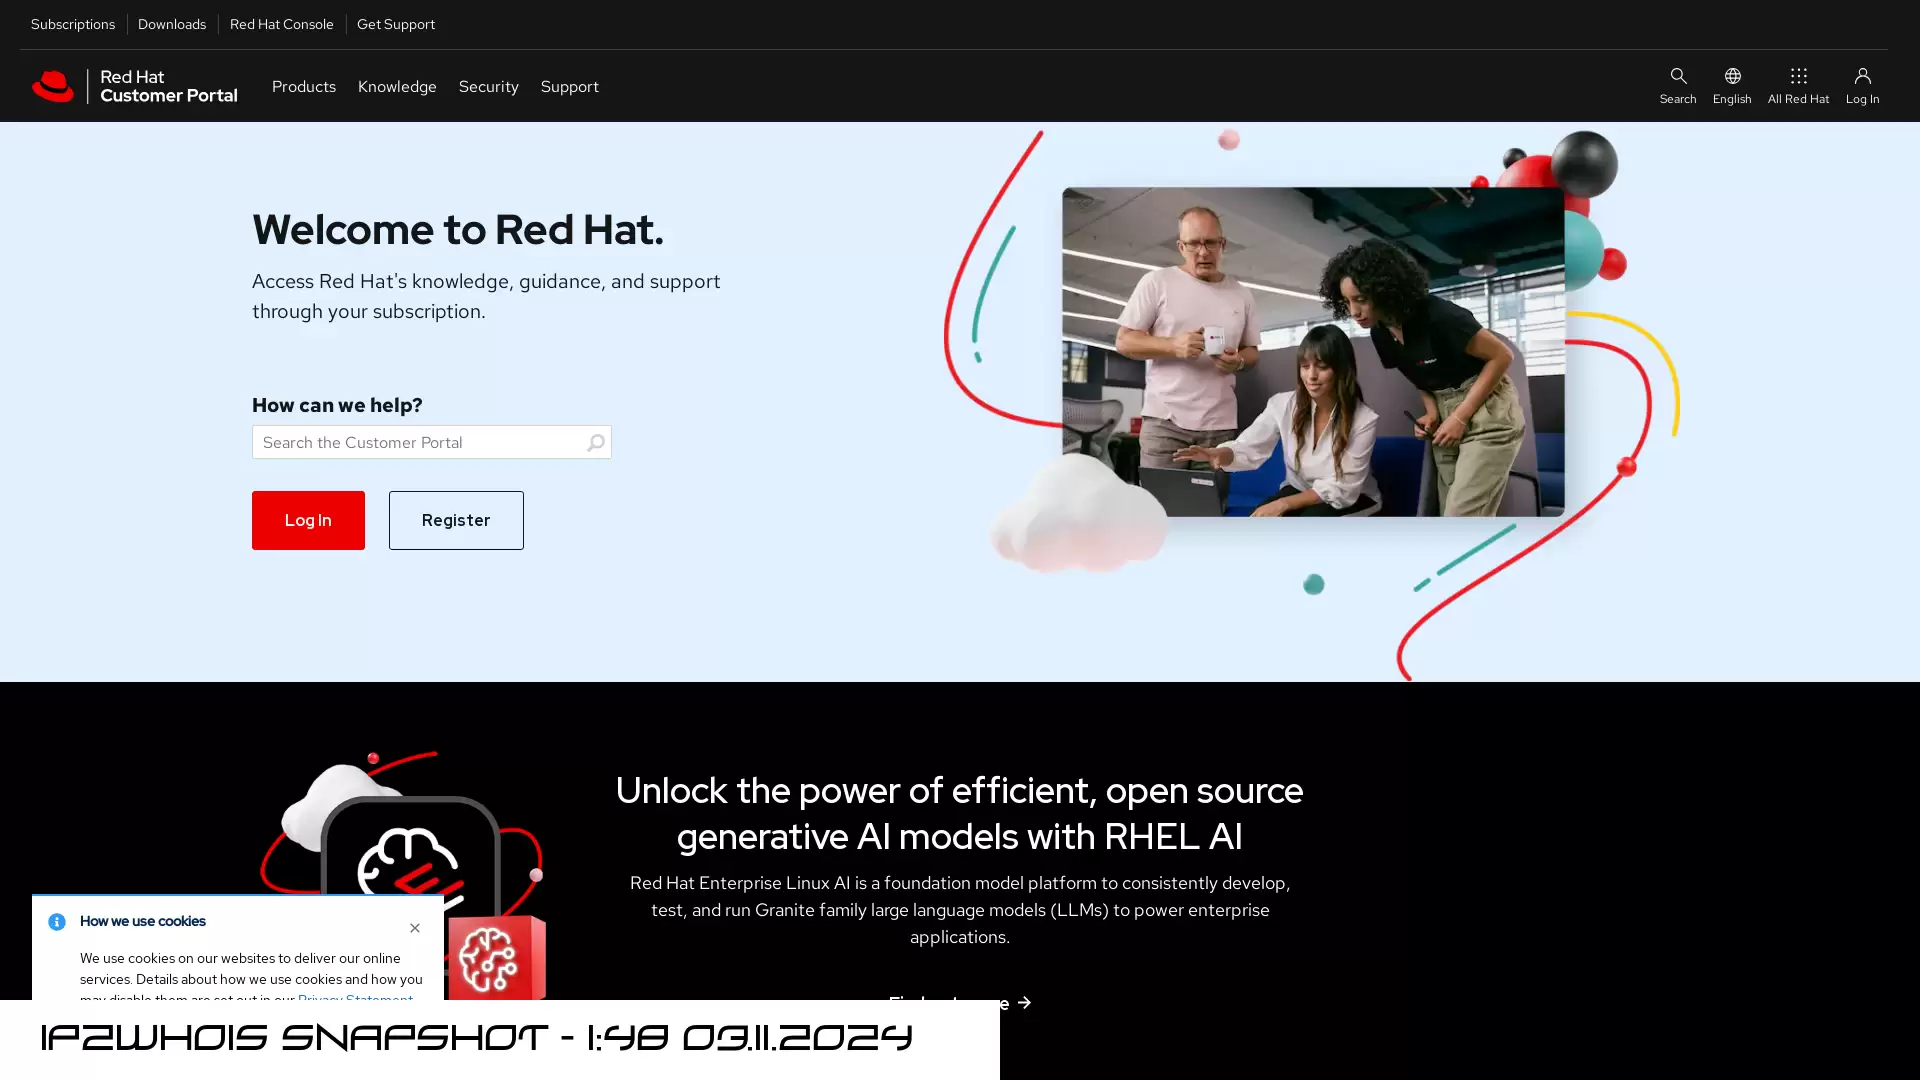Open the All Red Hat grid menu
This screenshot has width=1920, height=1080.
(1797, 86)
